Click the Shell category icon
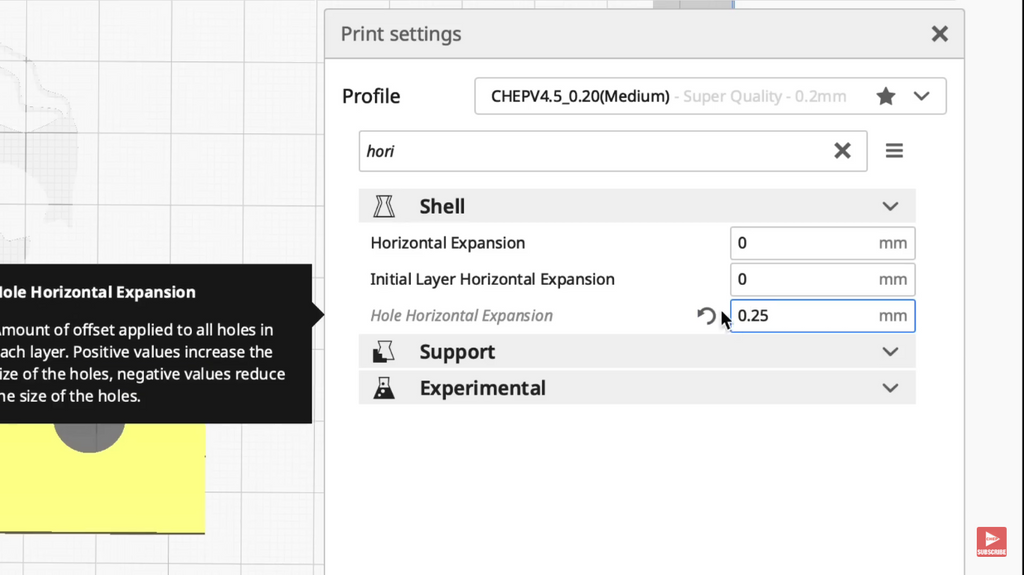Viewport: 1024px width, 575px height. (x=384, y=206)
